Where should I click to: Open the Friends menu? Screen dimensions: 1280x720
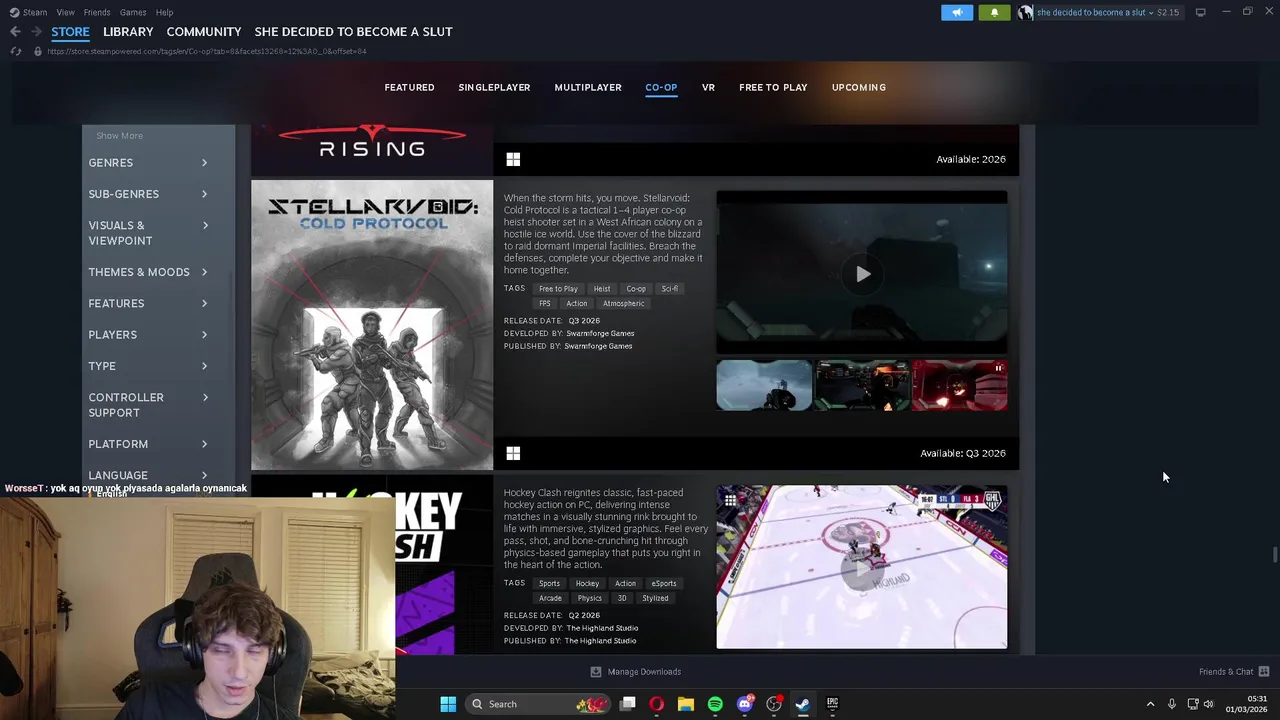click(97, 12)
